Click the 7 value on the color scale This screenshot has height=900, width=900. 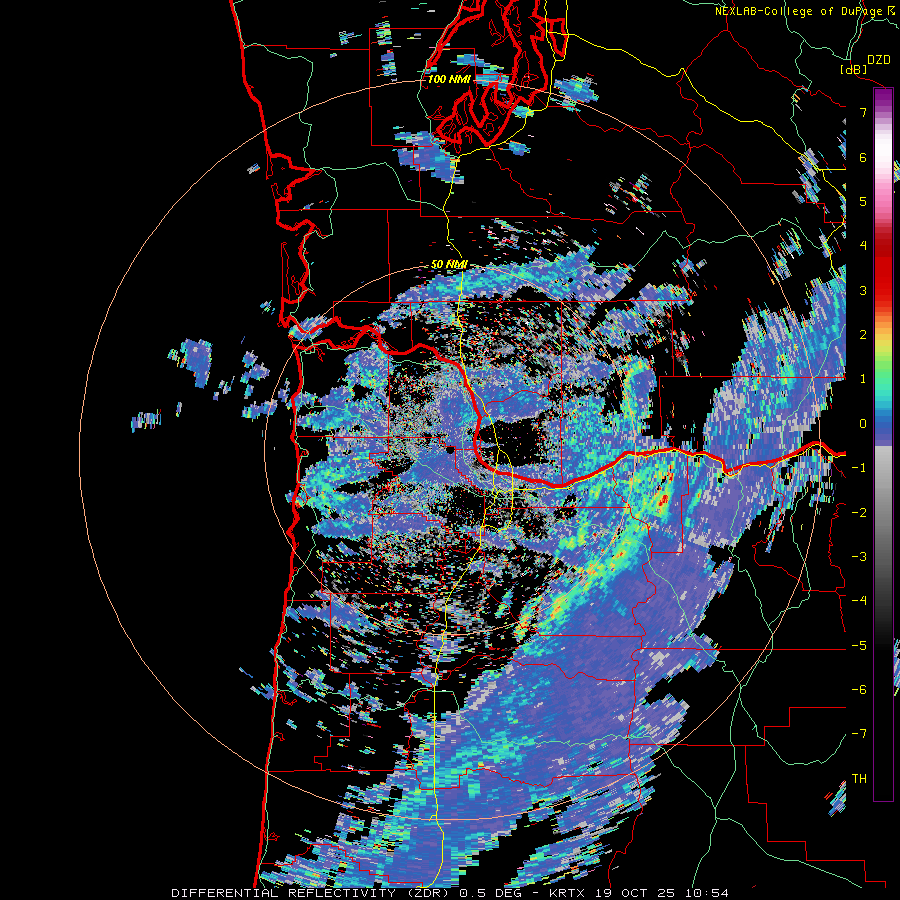coord(863,112)
